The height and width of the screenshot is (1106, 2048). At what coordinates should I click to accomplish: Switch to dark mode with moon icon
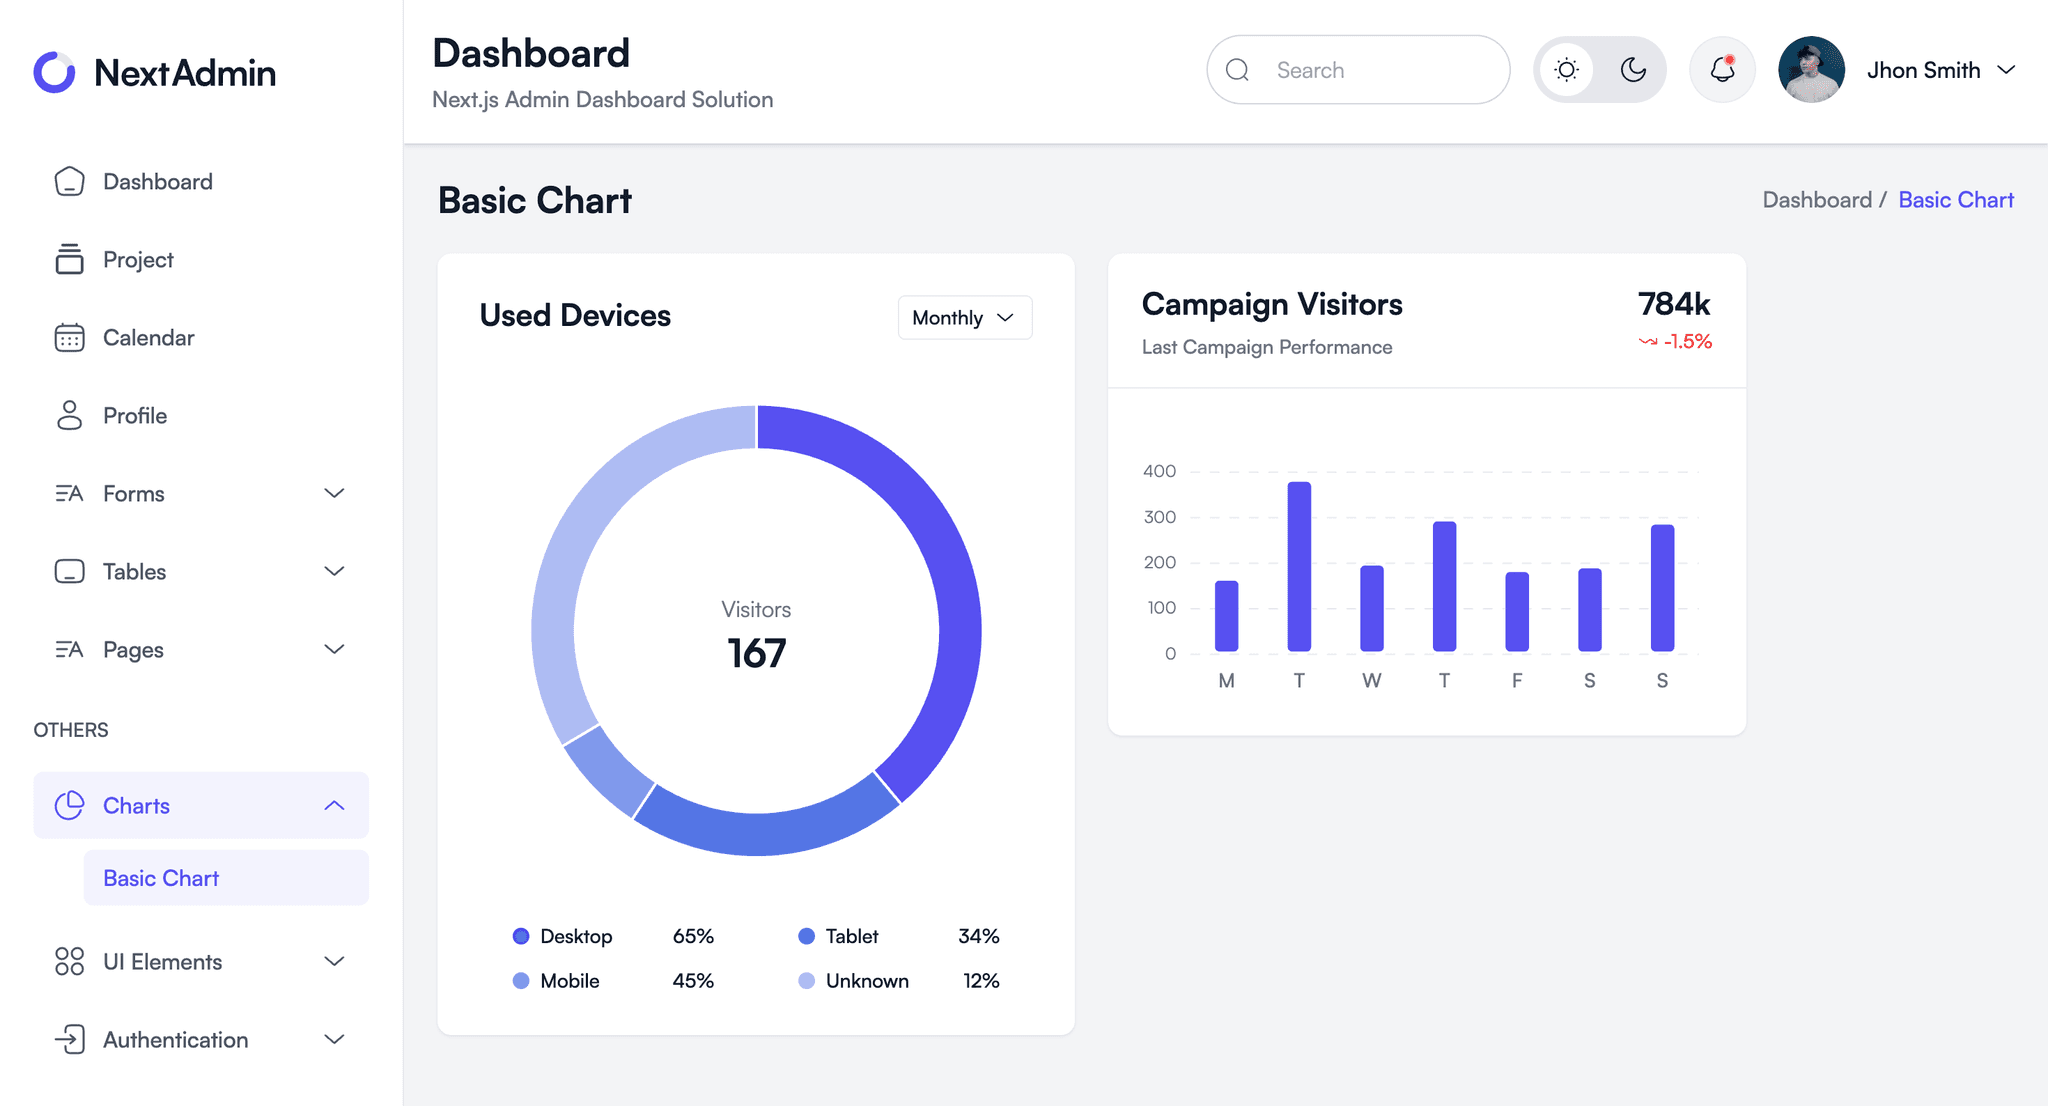[x=1633, y=69]
